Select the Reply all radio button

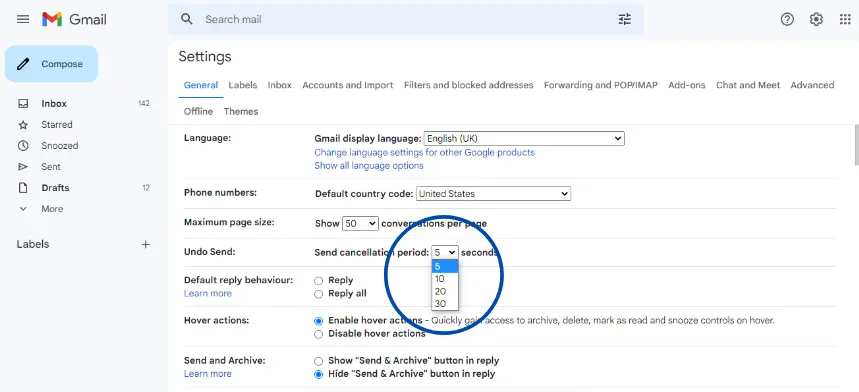point(318,294)
